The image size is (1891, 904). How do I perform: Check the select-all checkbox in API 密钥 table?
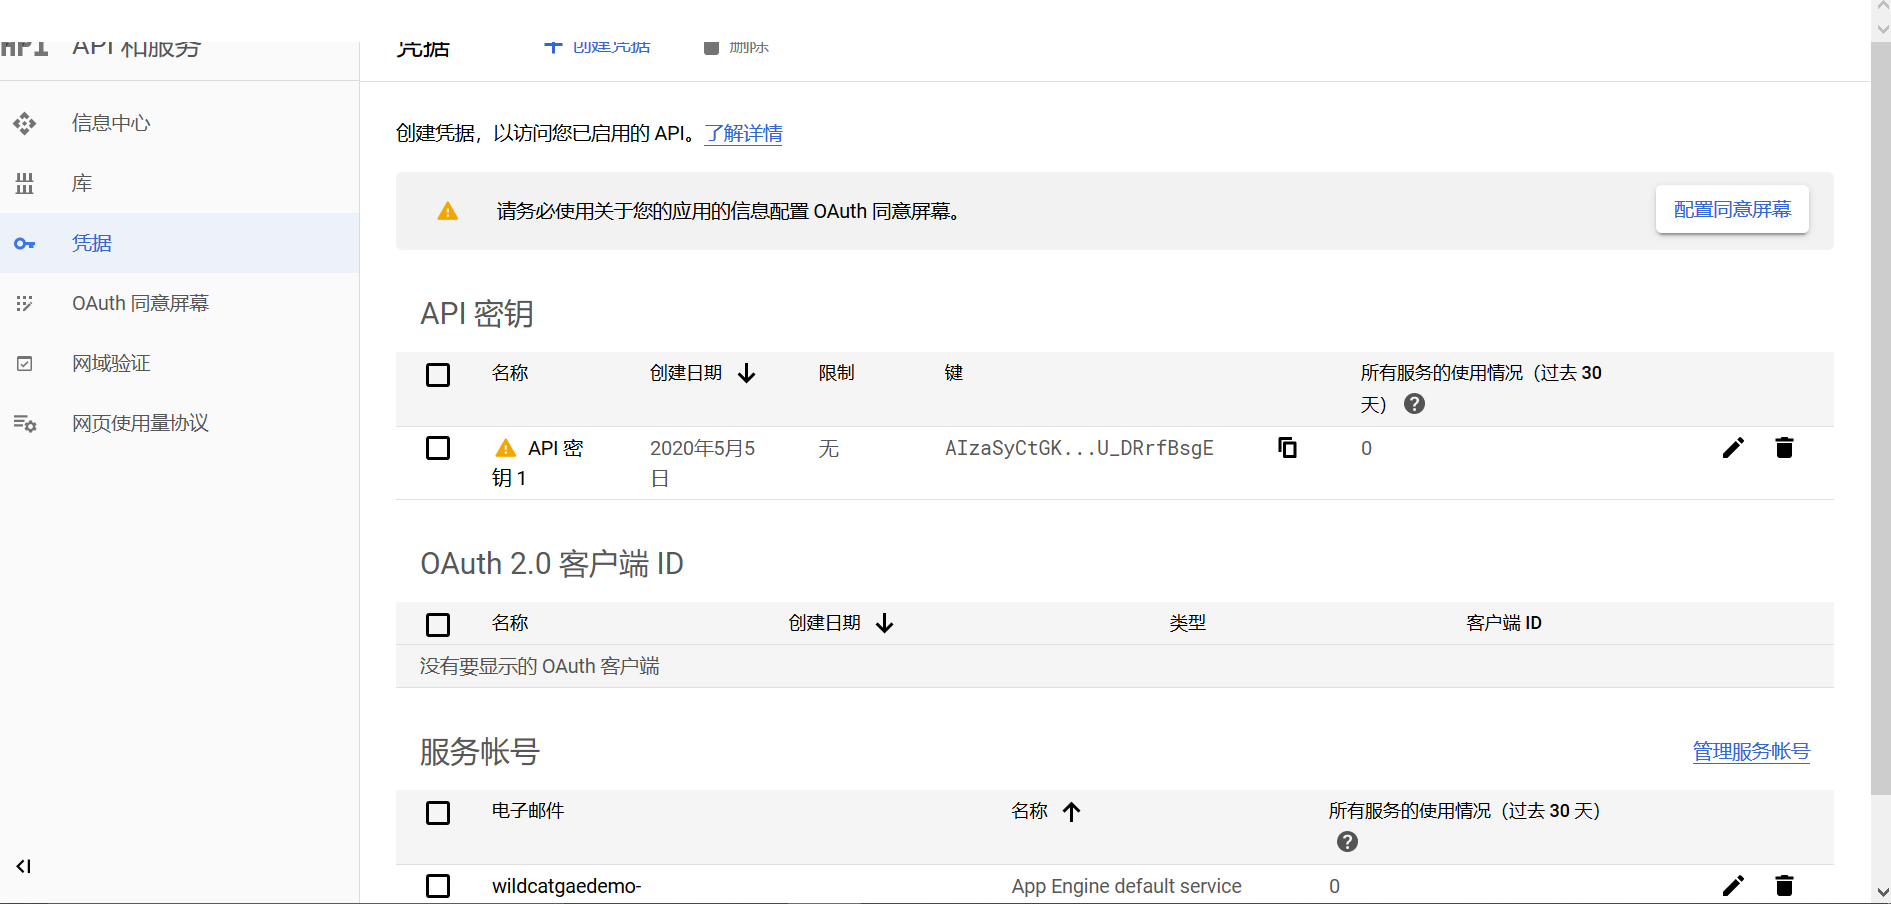[438, 374]
